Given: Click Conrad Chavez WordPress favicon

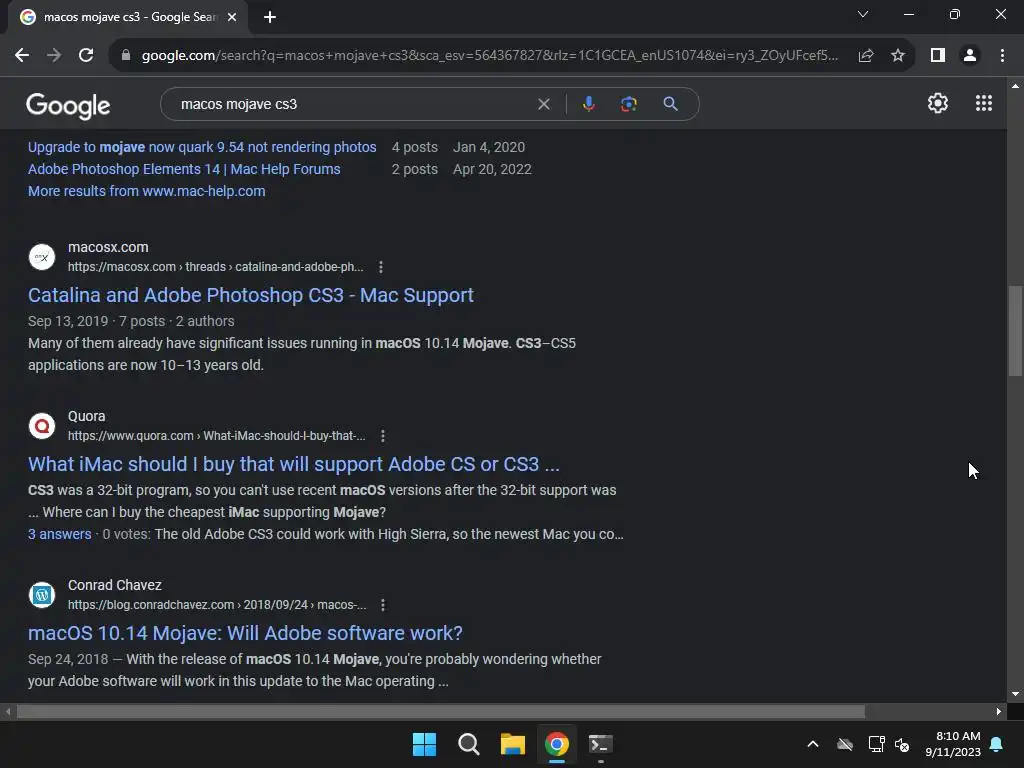Looking at the screenshot, I should [x=42, y=595].
